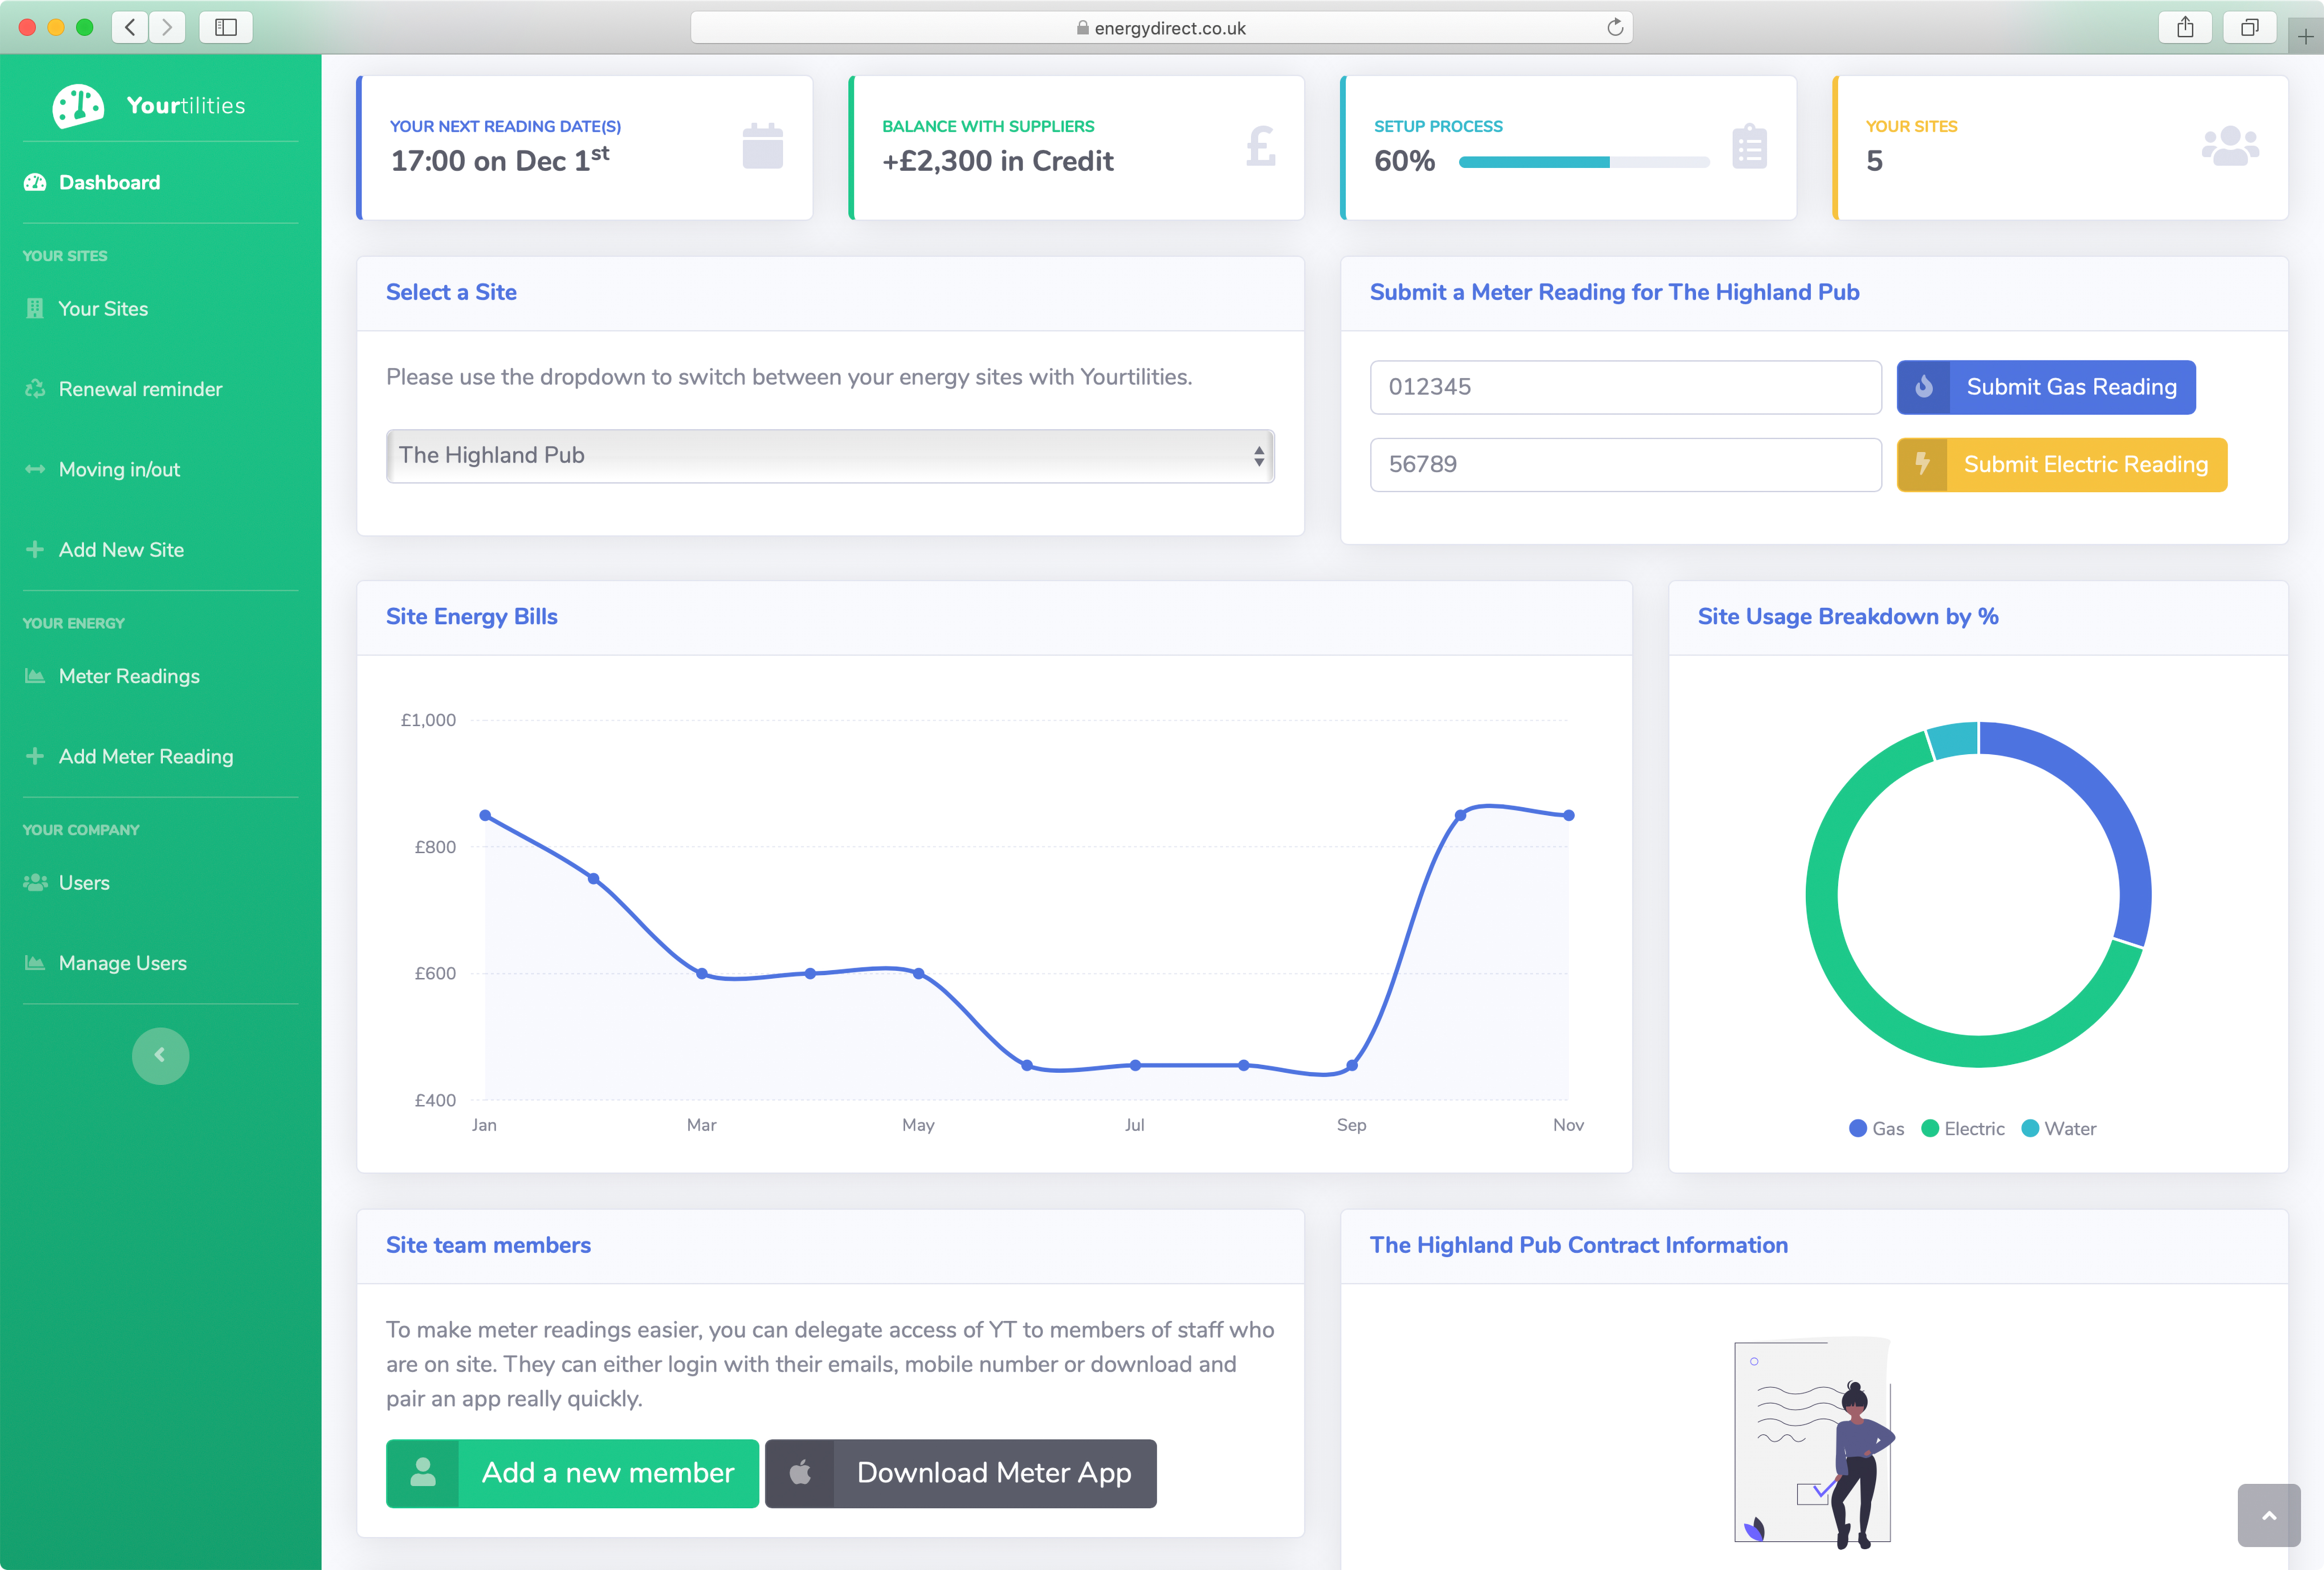Go to Your Sites in the sidebar
2324x1570 pixels.
103,308
